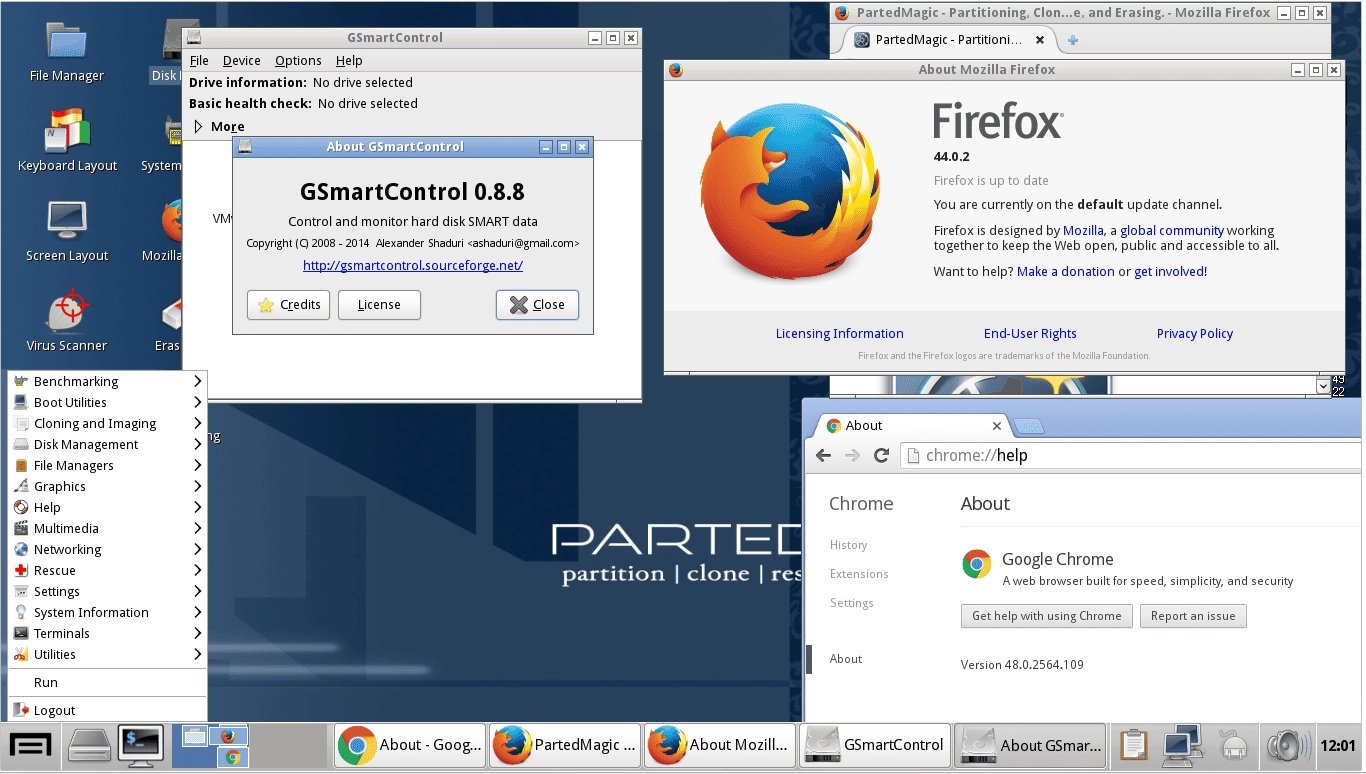Expand the Networking submenu
1366x774 pixels.
(198, 549)
